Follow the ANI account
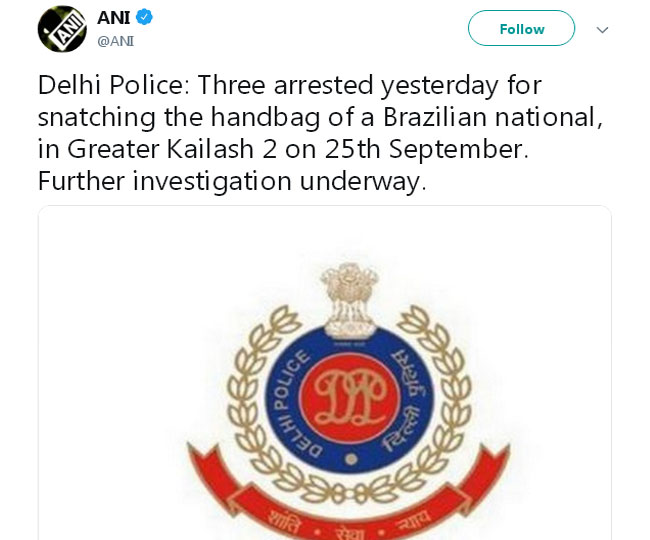 [x=521, y=28]
